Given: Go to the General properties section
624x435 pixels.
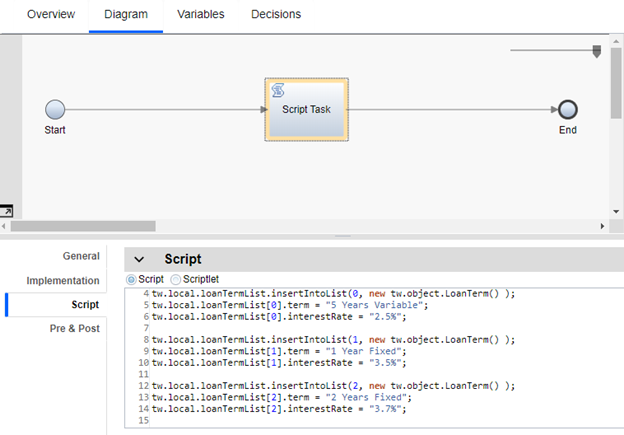Looking at the screenshot, I should click(x=81, y=256).
